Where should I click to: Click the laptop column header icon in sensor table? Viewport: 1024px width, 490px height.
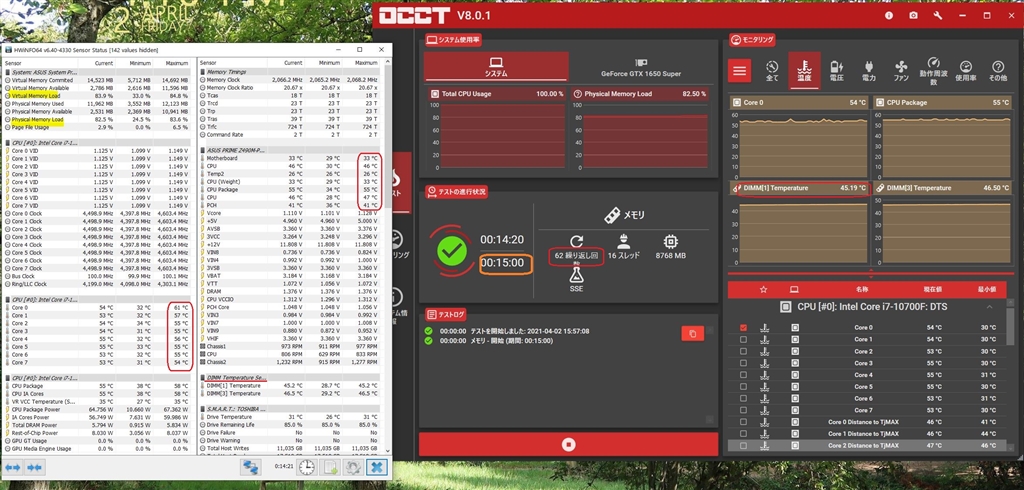pos(794,289)
